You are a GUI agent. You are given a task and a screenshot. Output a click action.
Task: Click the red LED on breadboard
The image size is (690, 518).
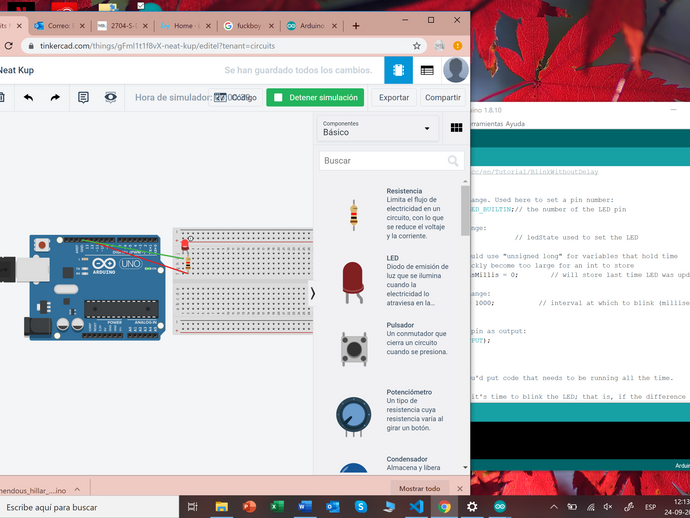click(x=185, y=245)
